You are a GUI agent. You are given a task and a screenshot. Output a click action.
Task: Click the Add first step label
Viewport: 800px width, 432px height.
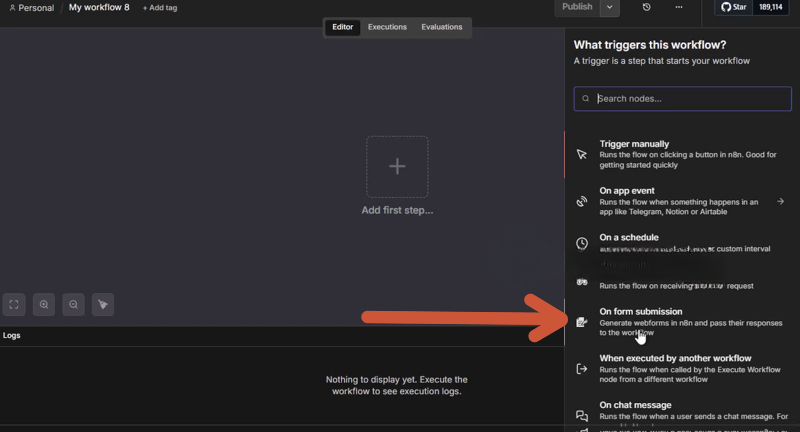point(397,210)
